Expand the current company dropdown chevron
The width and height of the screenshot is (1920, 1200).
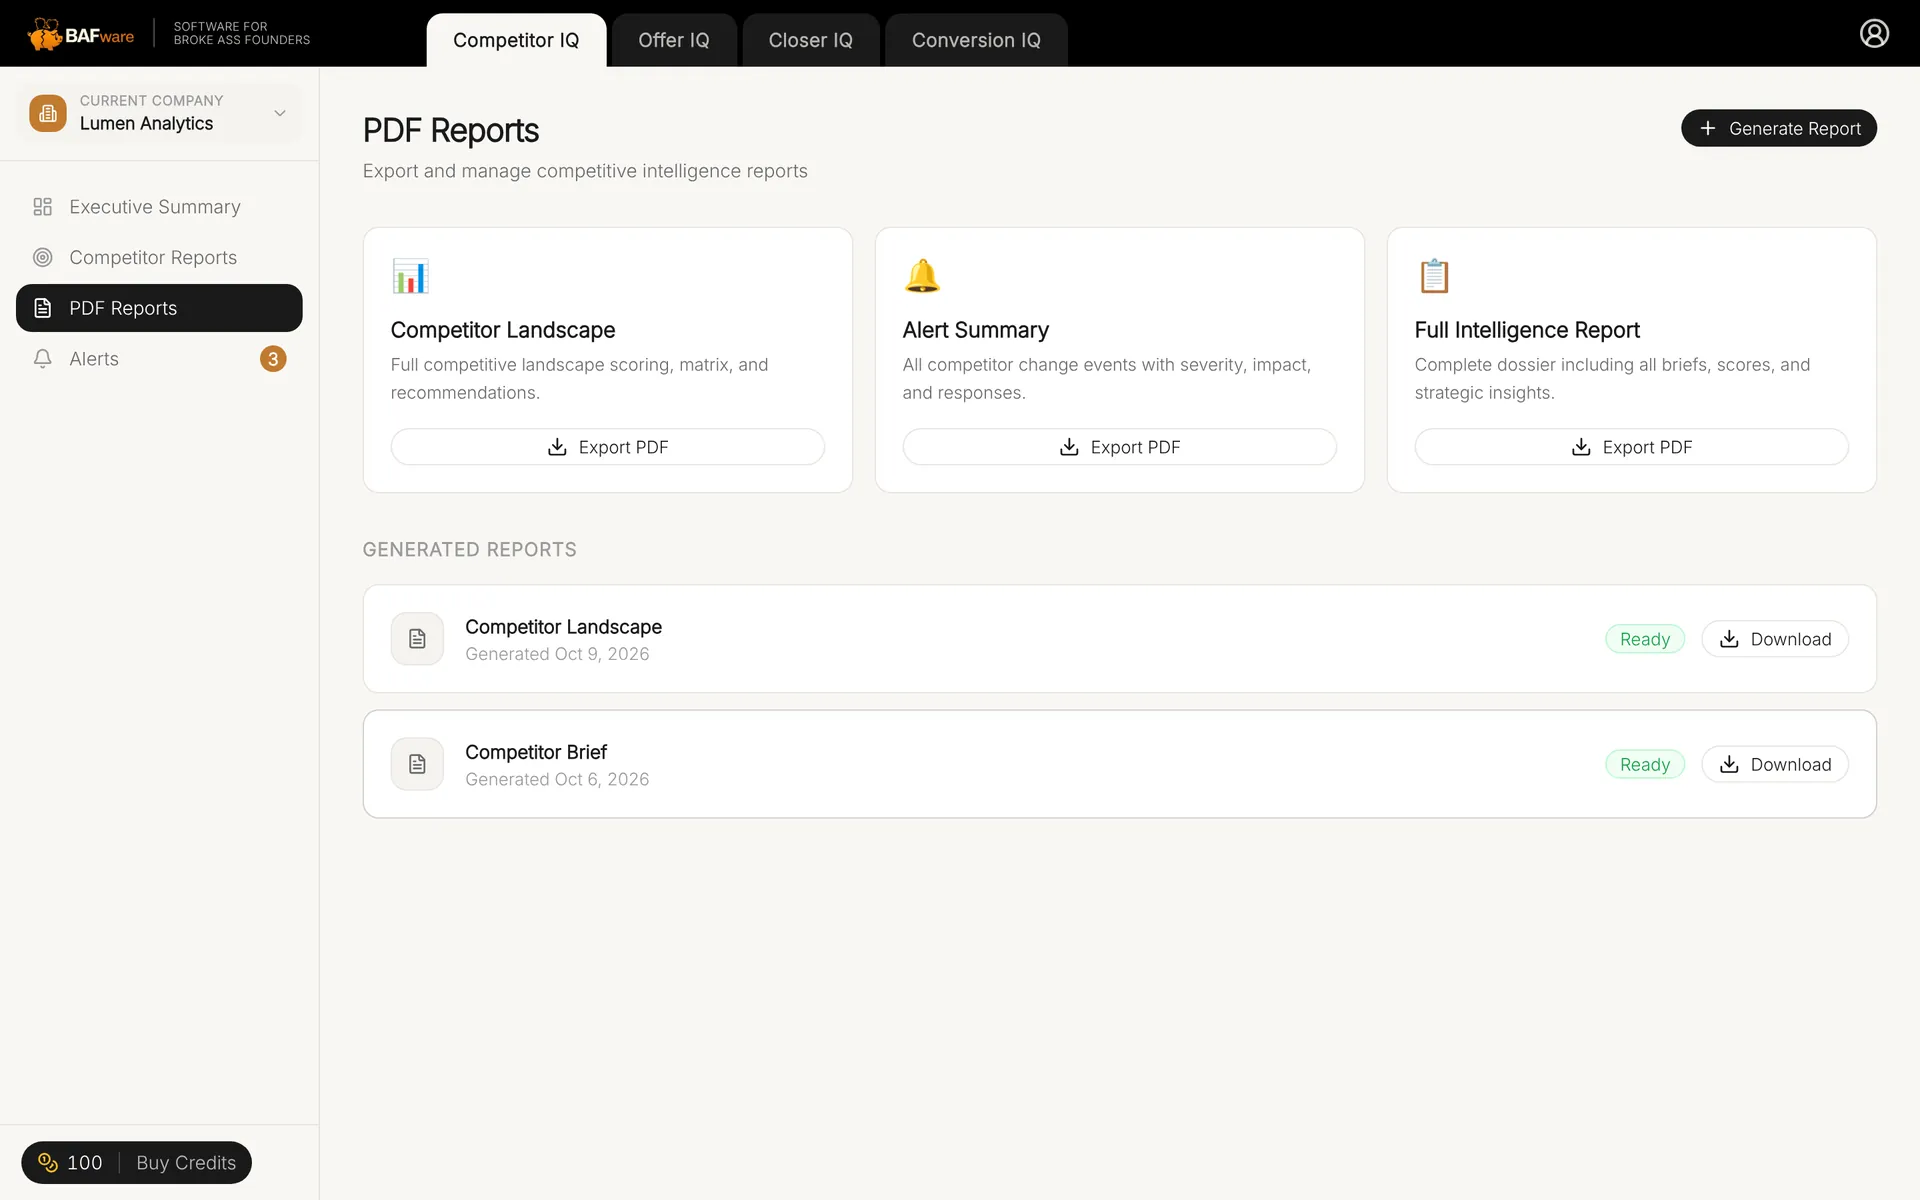(280, 113)
